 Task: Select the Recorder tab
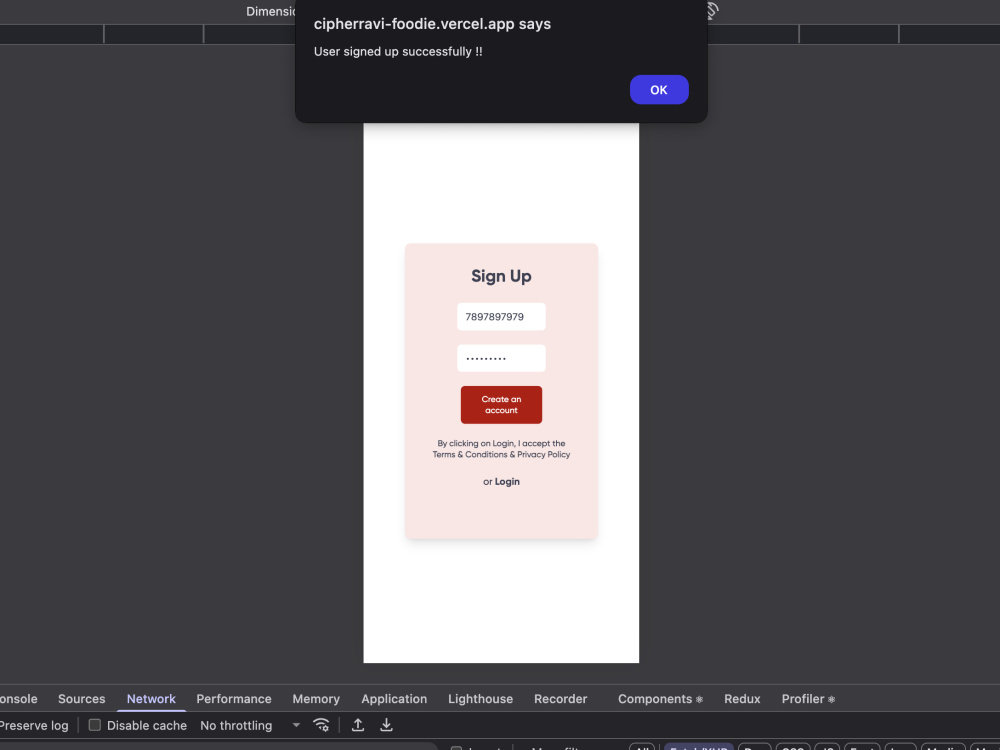click(561, 699)
